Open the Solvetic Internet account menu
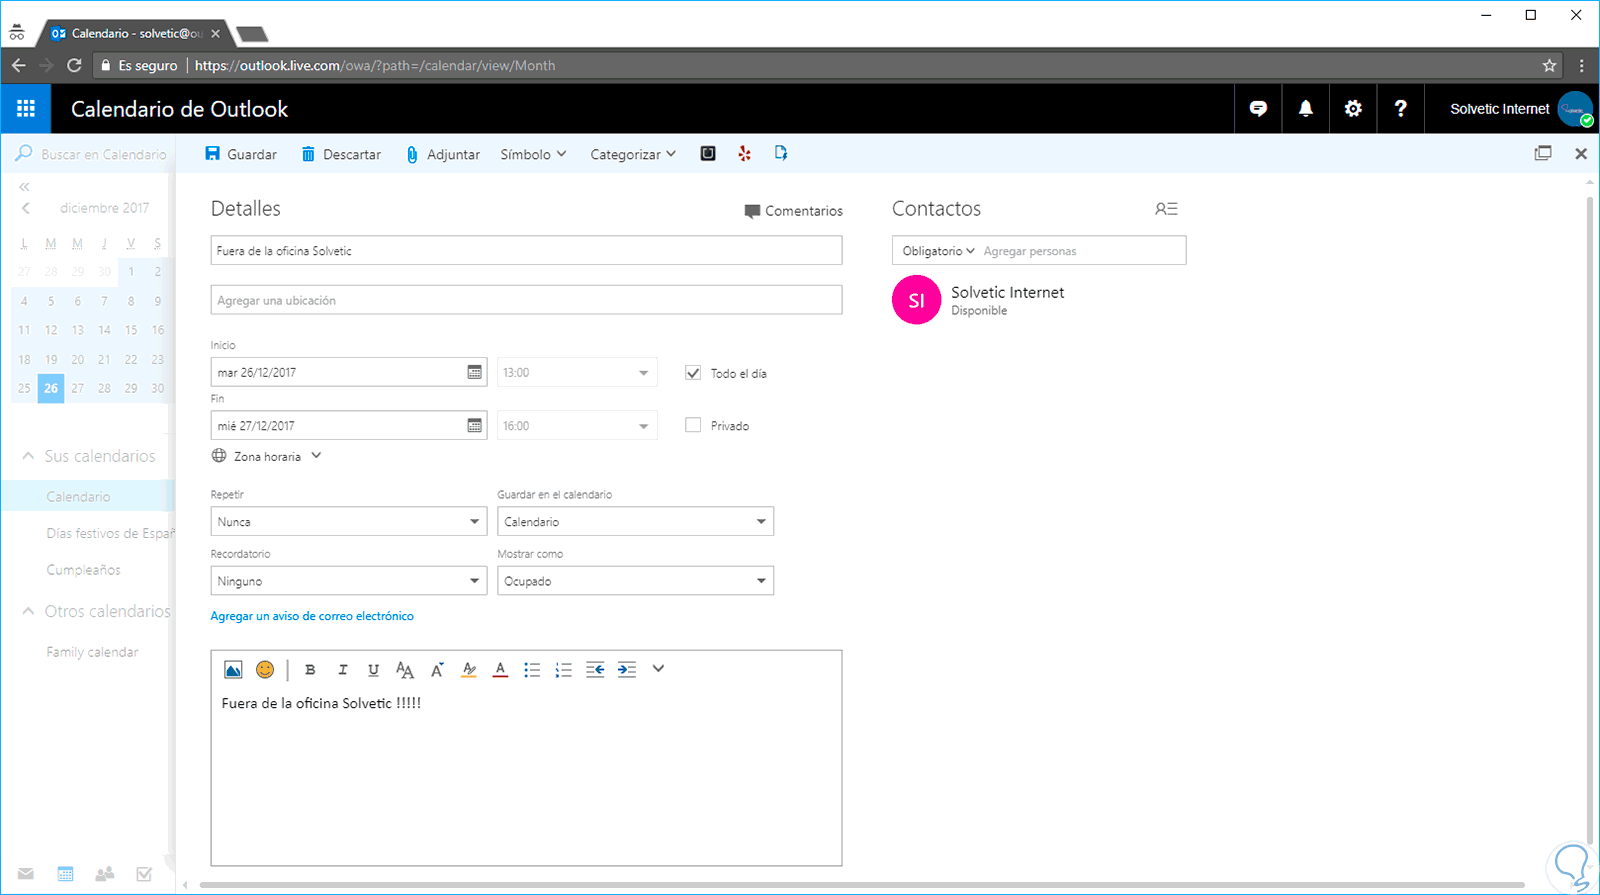The height and width of the screenshot is (895, 1600). pos(1521,109)
